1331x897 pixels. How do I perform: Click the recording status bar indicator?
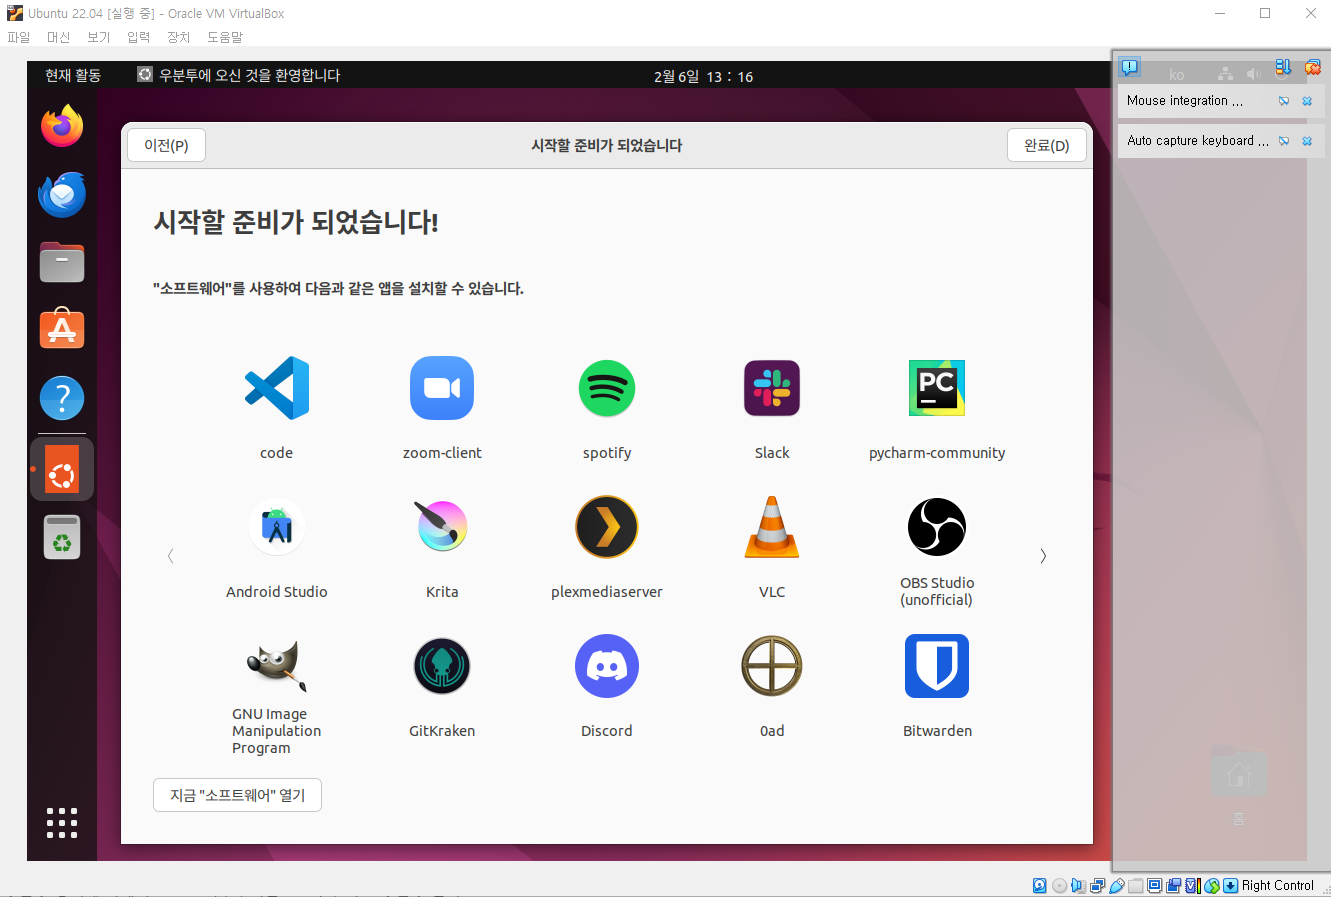pyautogui.click(x=1173, y=885)
